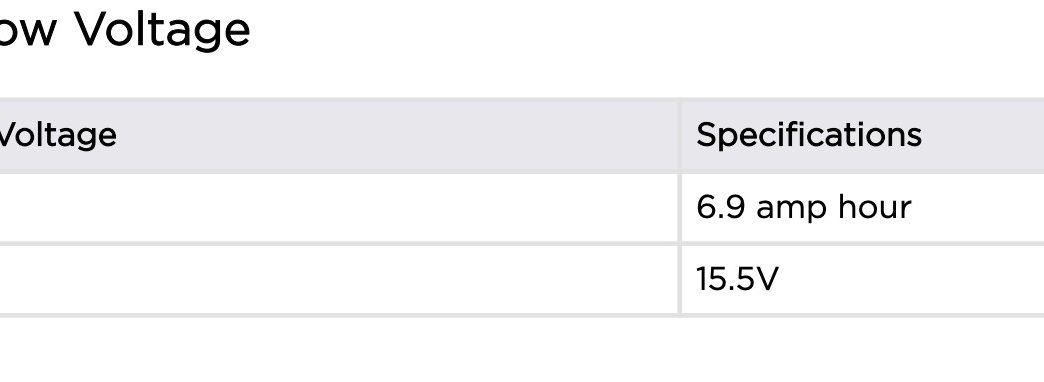Click blank space between heading and table
Screen dimensions: 1044x382
(x=522, y=75)
